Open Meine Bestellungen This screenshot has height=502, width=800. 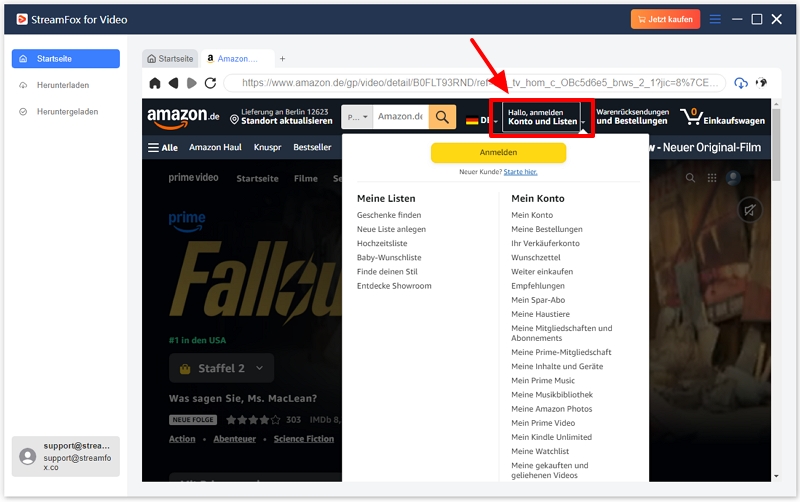coord(547,230)
